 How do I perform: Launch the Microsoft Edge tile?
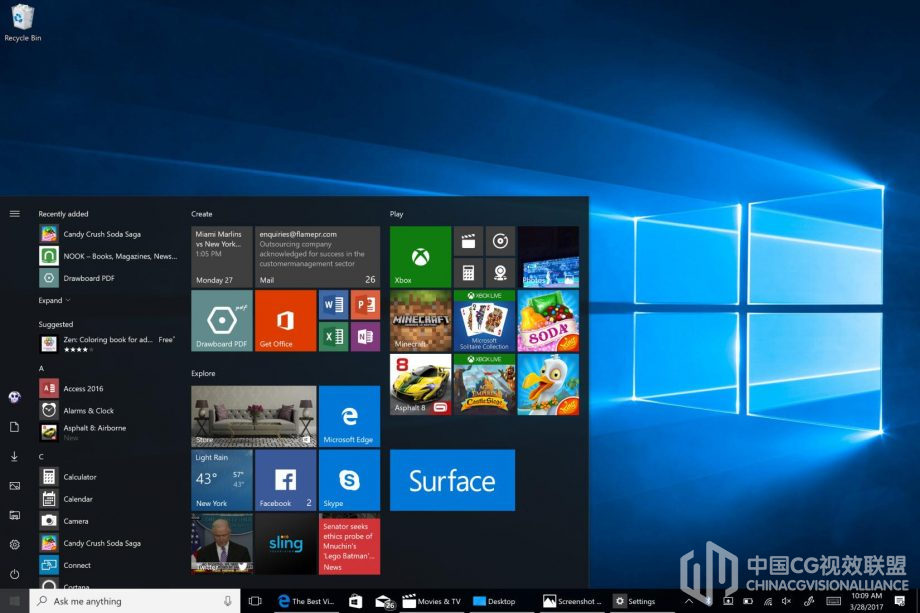[x=349, y=416]
